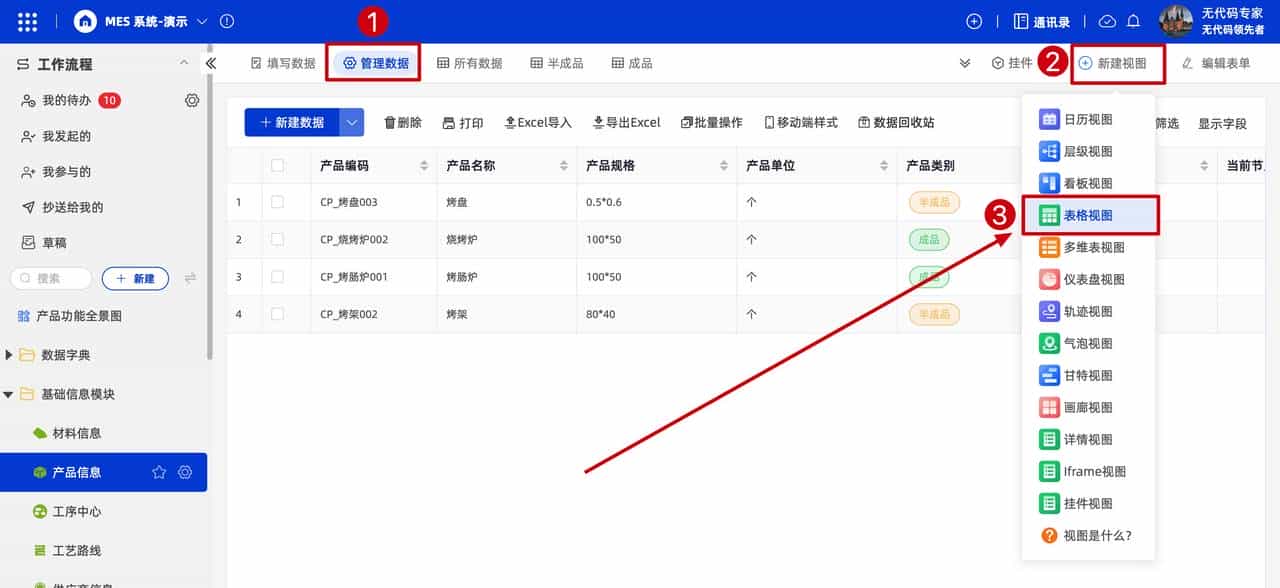Open the print (打印) tool
The height and width of the screenshot is (588, 1280).
tap(461, 122)
